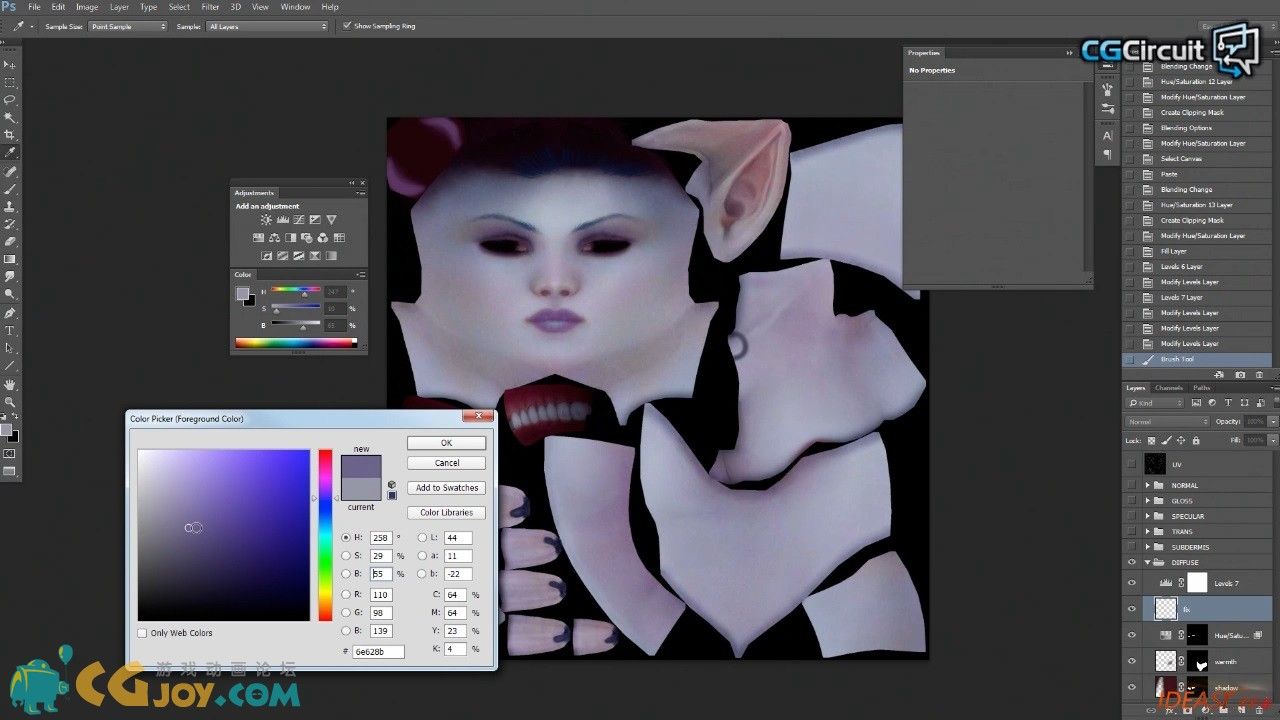Add a Black & White adjustment

coord(290,238)
